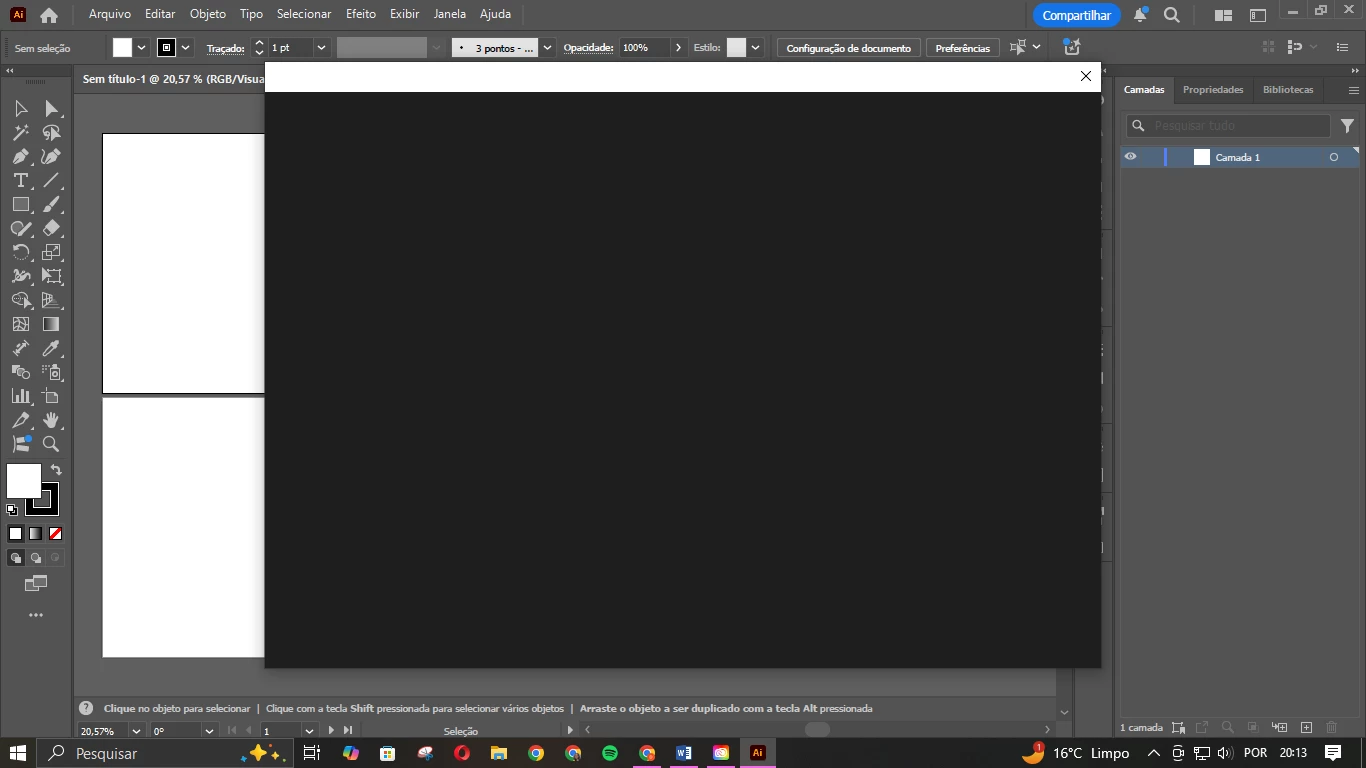Select the Eraser tool
The height and width of the screenshot is (768, 1366).
[x=52, y=228]
